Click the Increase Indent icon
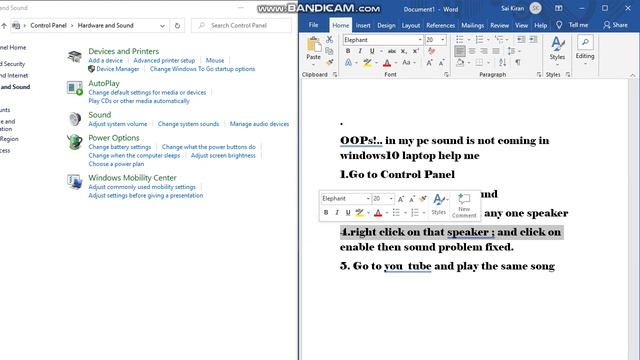The image size is (640, 360). pos(533,40)
